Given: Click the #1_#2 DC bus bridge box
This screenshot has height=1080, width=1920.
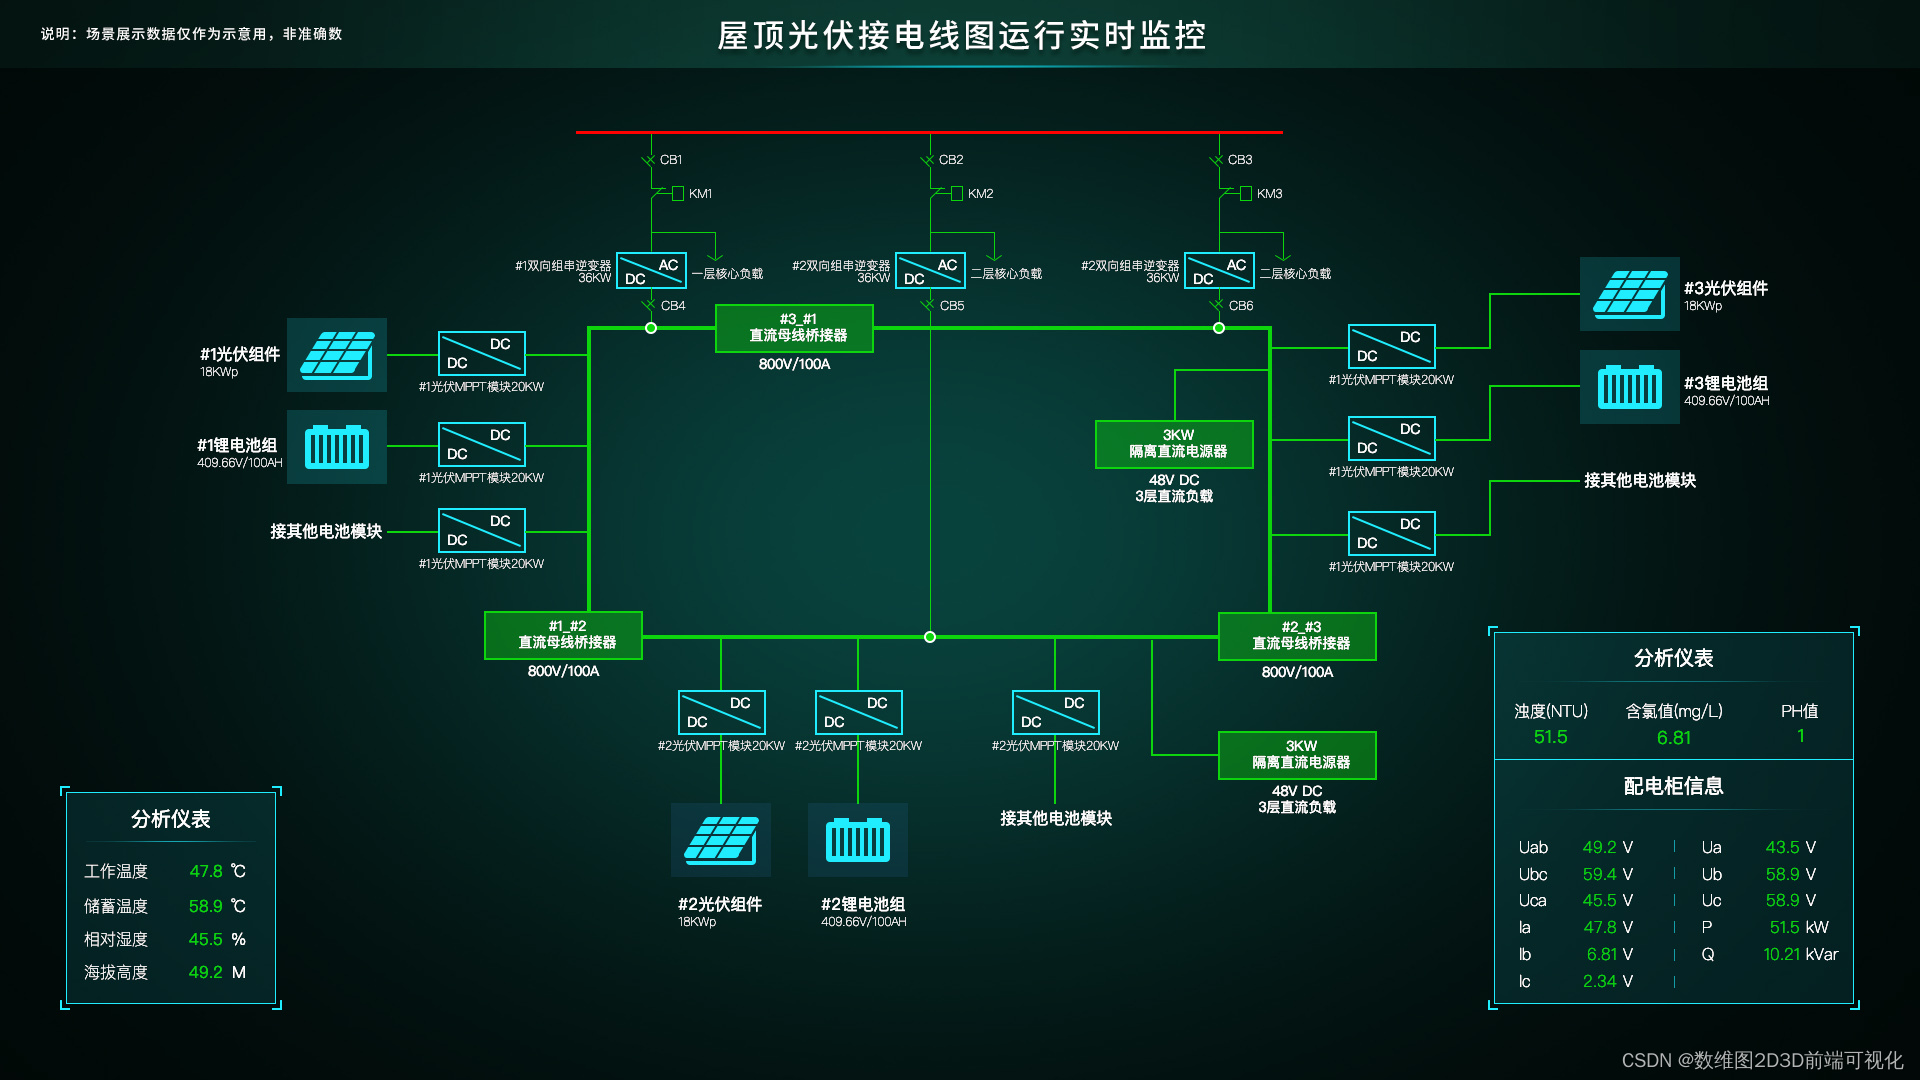Looking at the screenshot, I should pyautogui.click(x=563, y=635).
